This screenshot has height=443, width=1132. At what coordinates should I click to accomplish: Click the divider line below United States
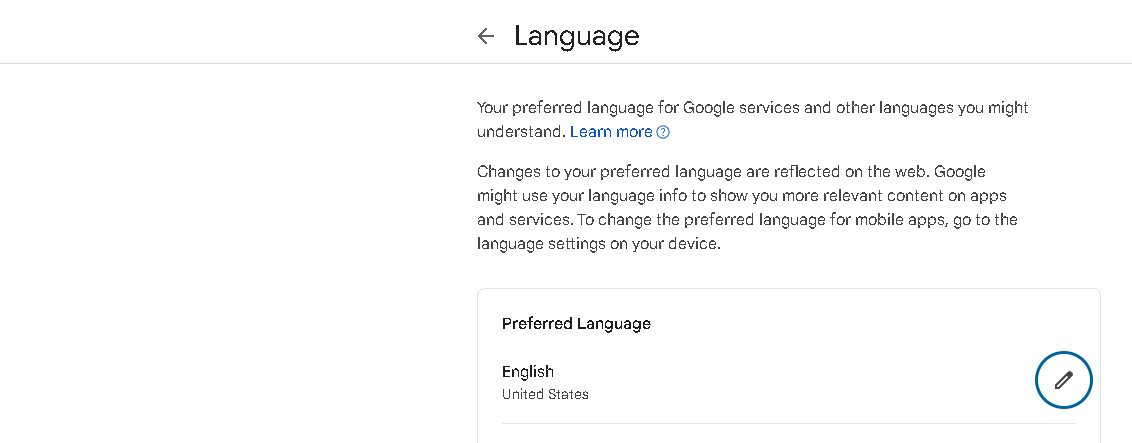788,424
